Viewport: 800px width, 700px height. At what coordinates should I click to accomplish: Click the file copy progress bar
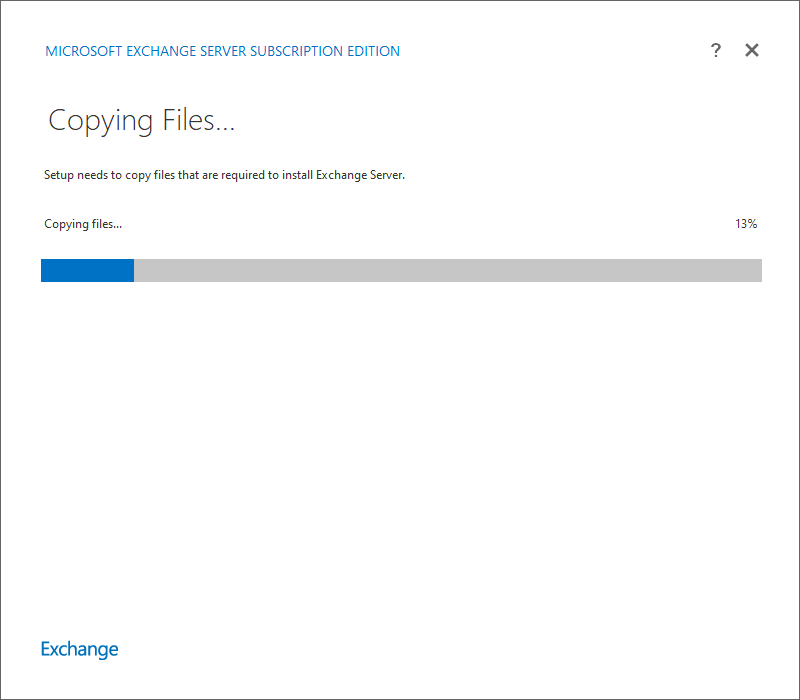(401, 270)
